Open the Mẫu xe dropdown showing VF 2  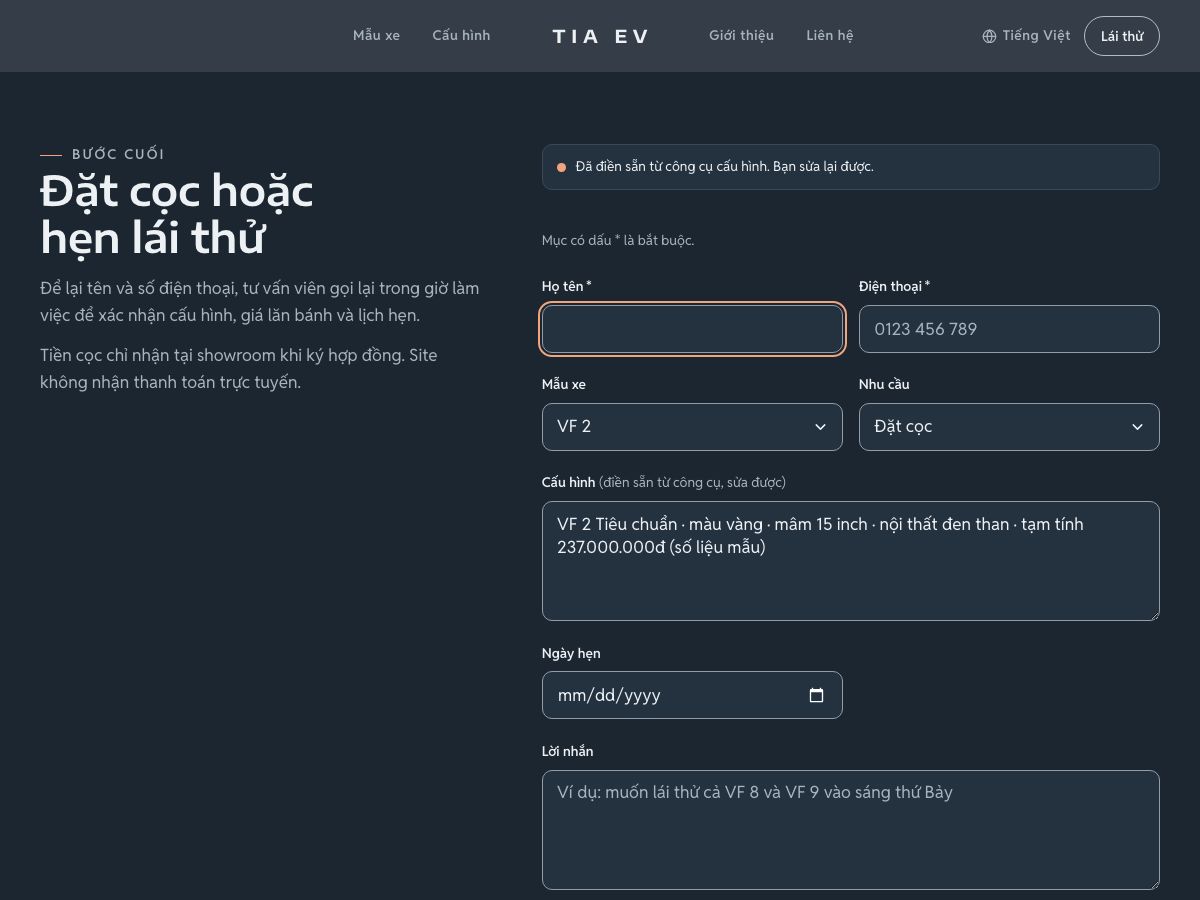(x=692, y=427)
